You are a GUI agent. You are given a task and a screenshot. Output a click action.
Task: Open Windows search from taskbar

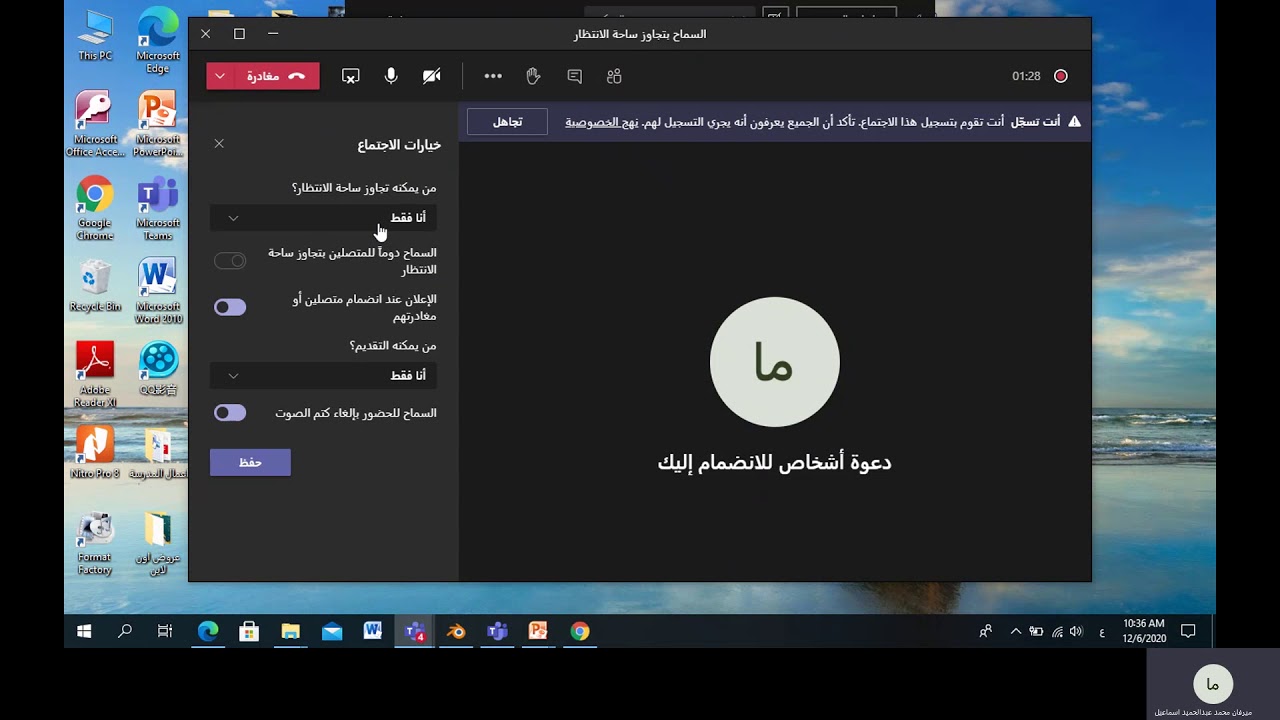click(125, 631)
